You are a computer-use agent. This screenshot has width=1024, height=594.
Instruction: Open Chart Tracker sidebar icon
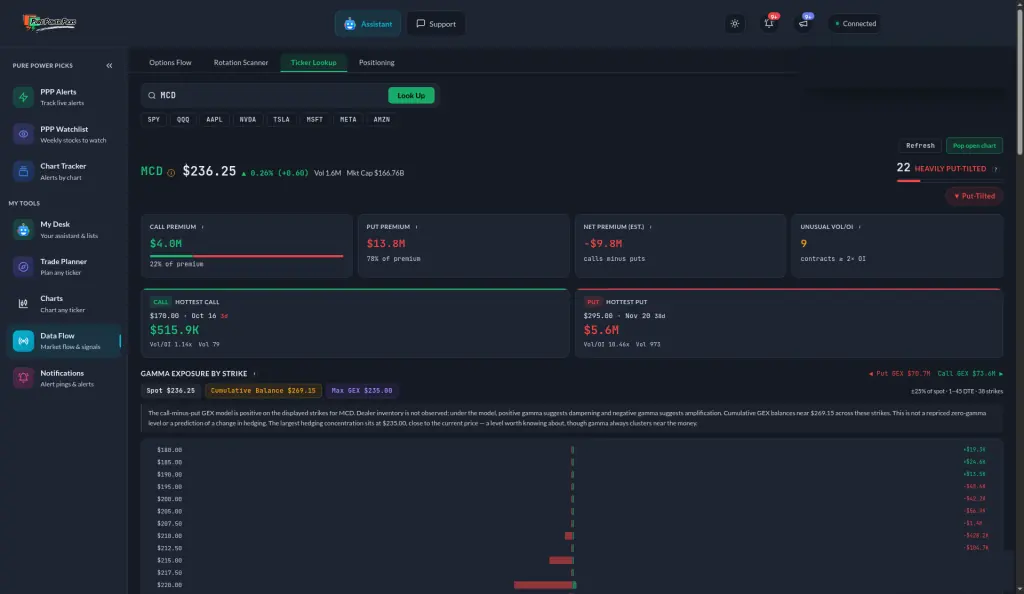click(24, 172)
